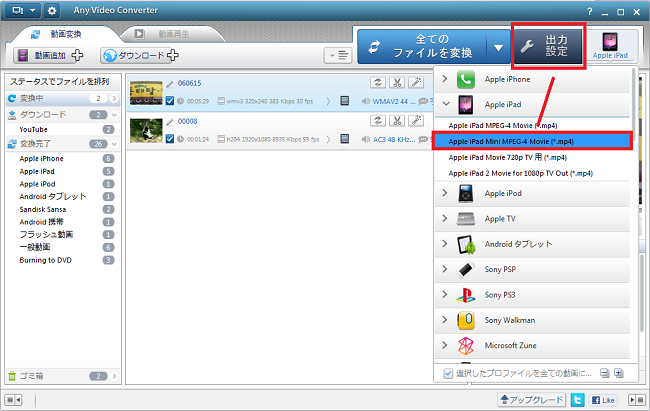The height and width of the screenshot is (411, 650).
Task: Toggle left panel with bottom-left icon
Action: (x=13, y=400)
